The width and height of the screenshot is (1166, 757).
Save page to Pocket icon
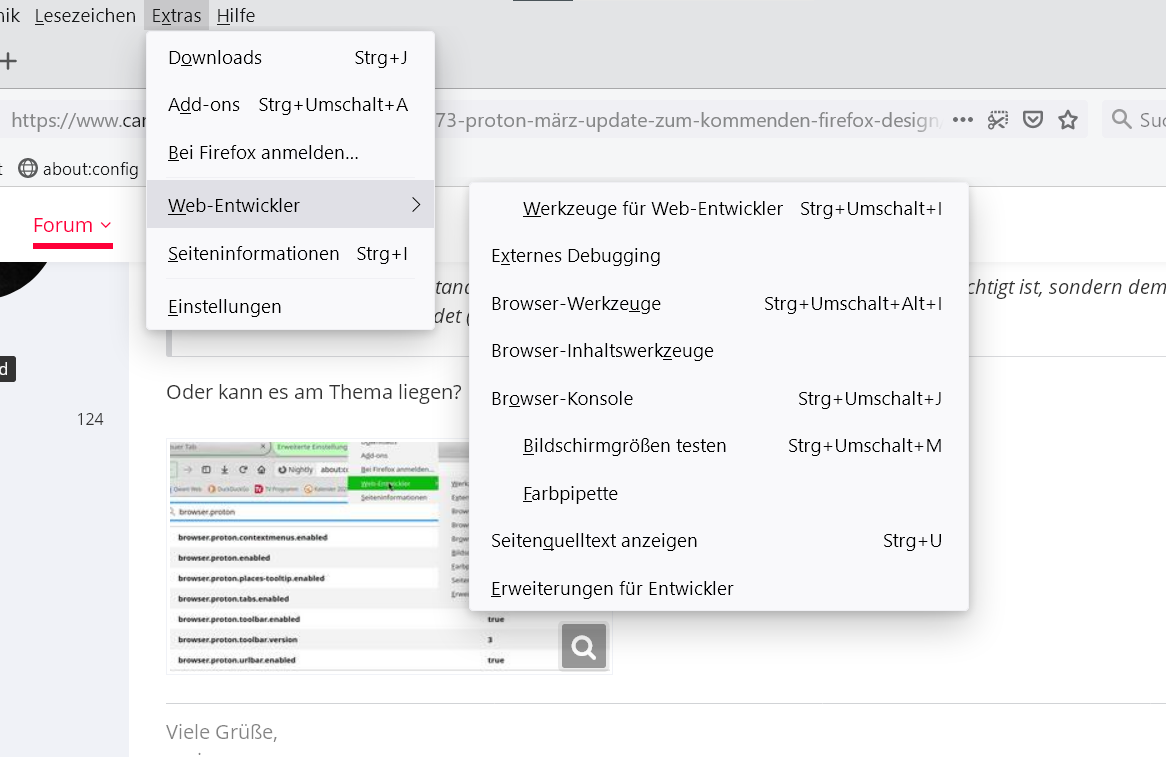pyautogui.click(x=1032, y=120)
